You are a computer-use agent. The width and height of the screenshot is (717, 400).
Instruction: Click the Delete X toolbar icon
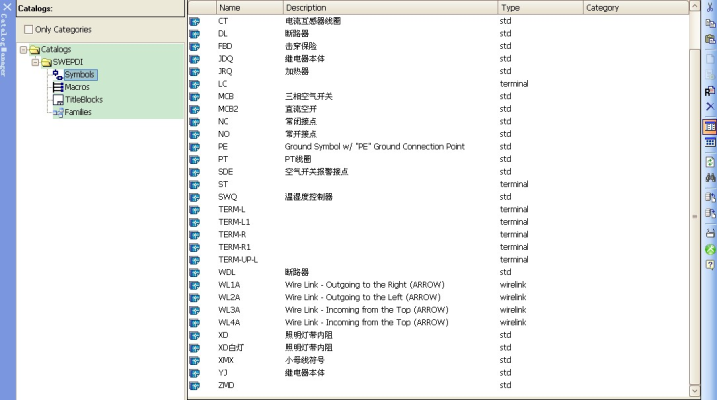click(x=709, y=106)
